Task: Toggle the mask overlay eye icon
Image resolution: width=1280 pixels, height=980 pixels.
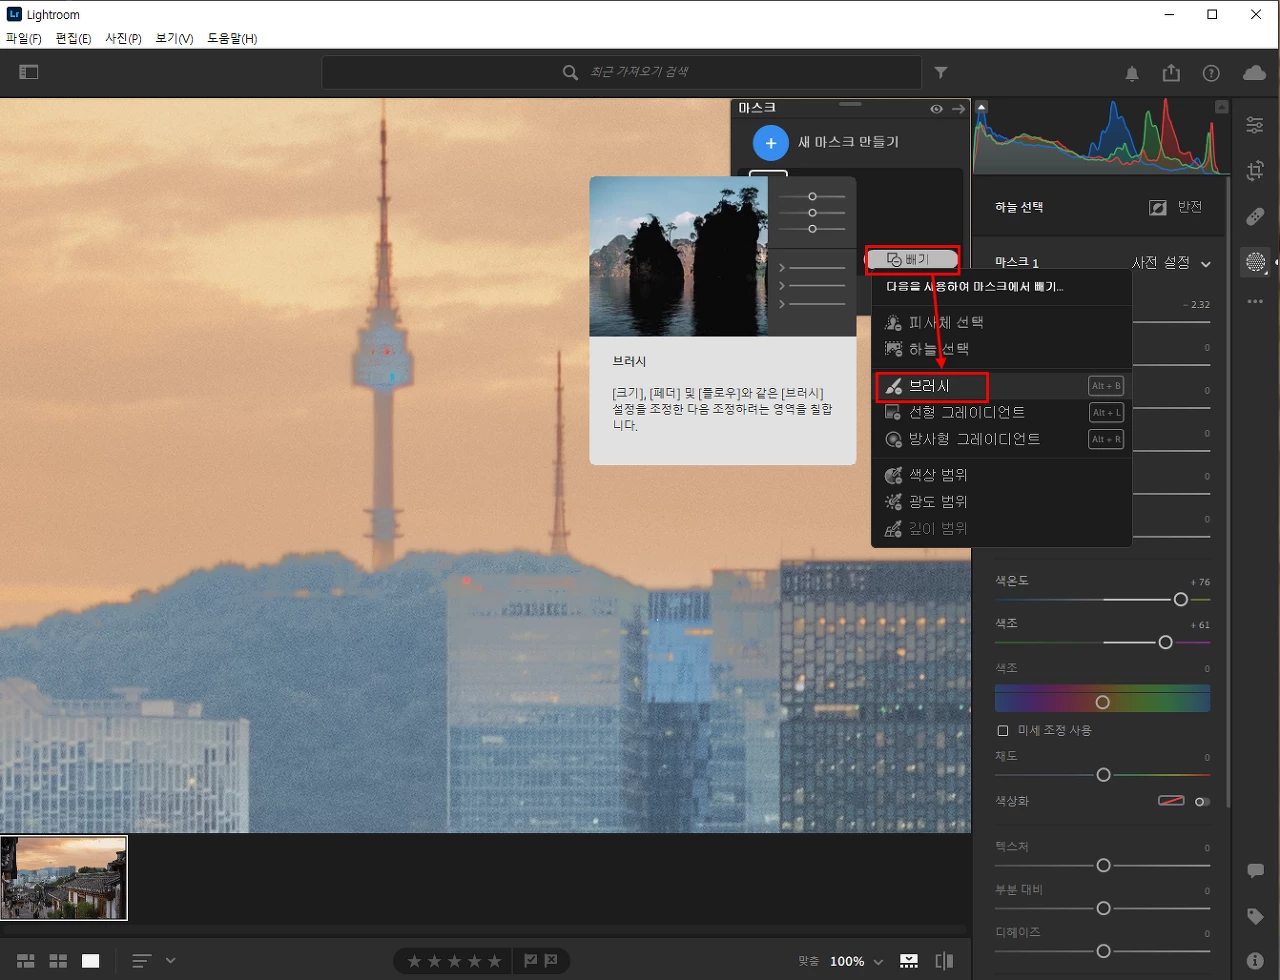Action: point(936,109)
